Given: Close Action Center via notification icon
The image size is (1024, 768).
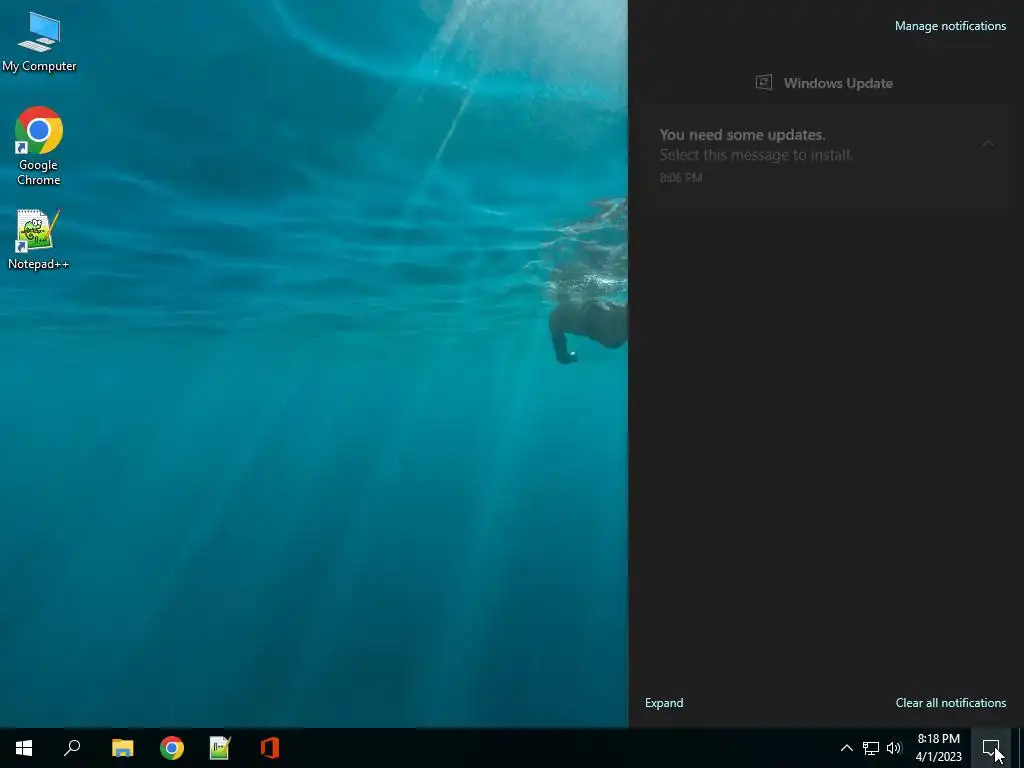Looking at the screenshot, I should point(991,748).
